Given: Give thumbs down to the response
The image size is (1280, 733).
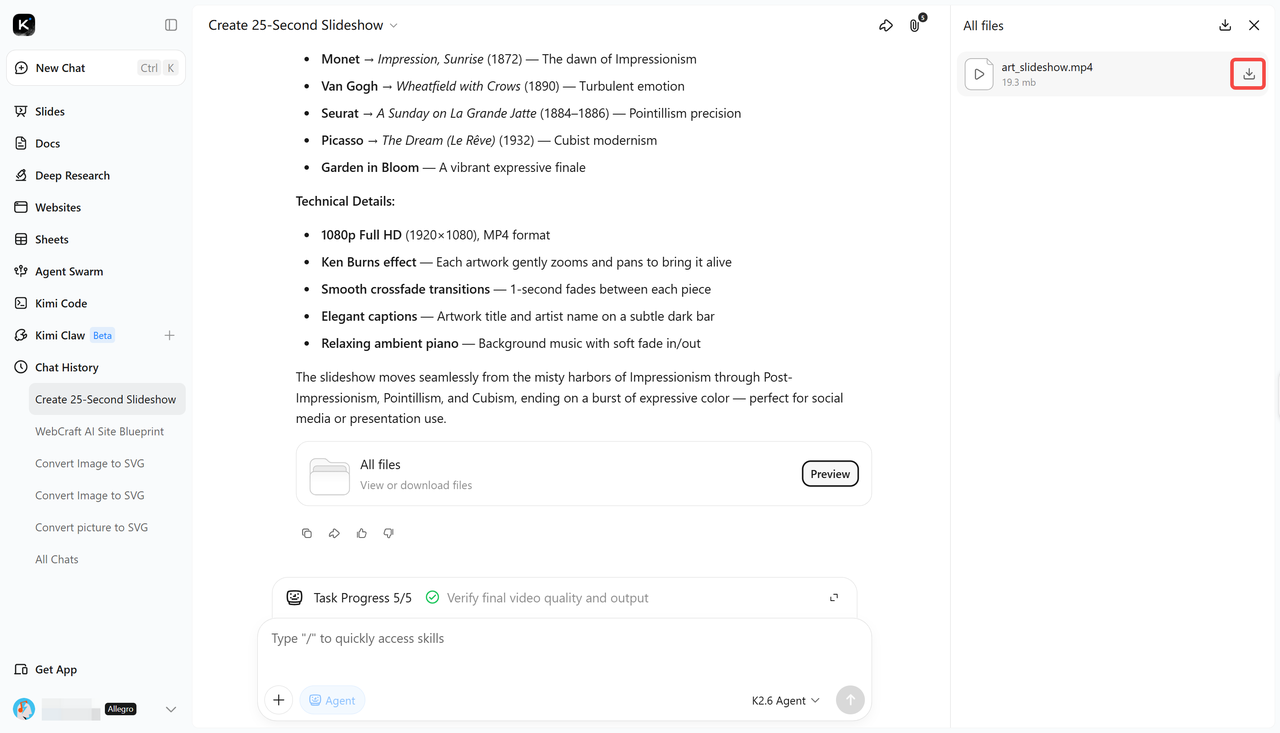Looking at the screenshot, I should 389,533.
